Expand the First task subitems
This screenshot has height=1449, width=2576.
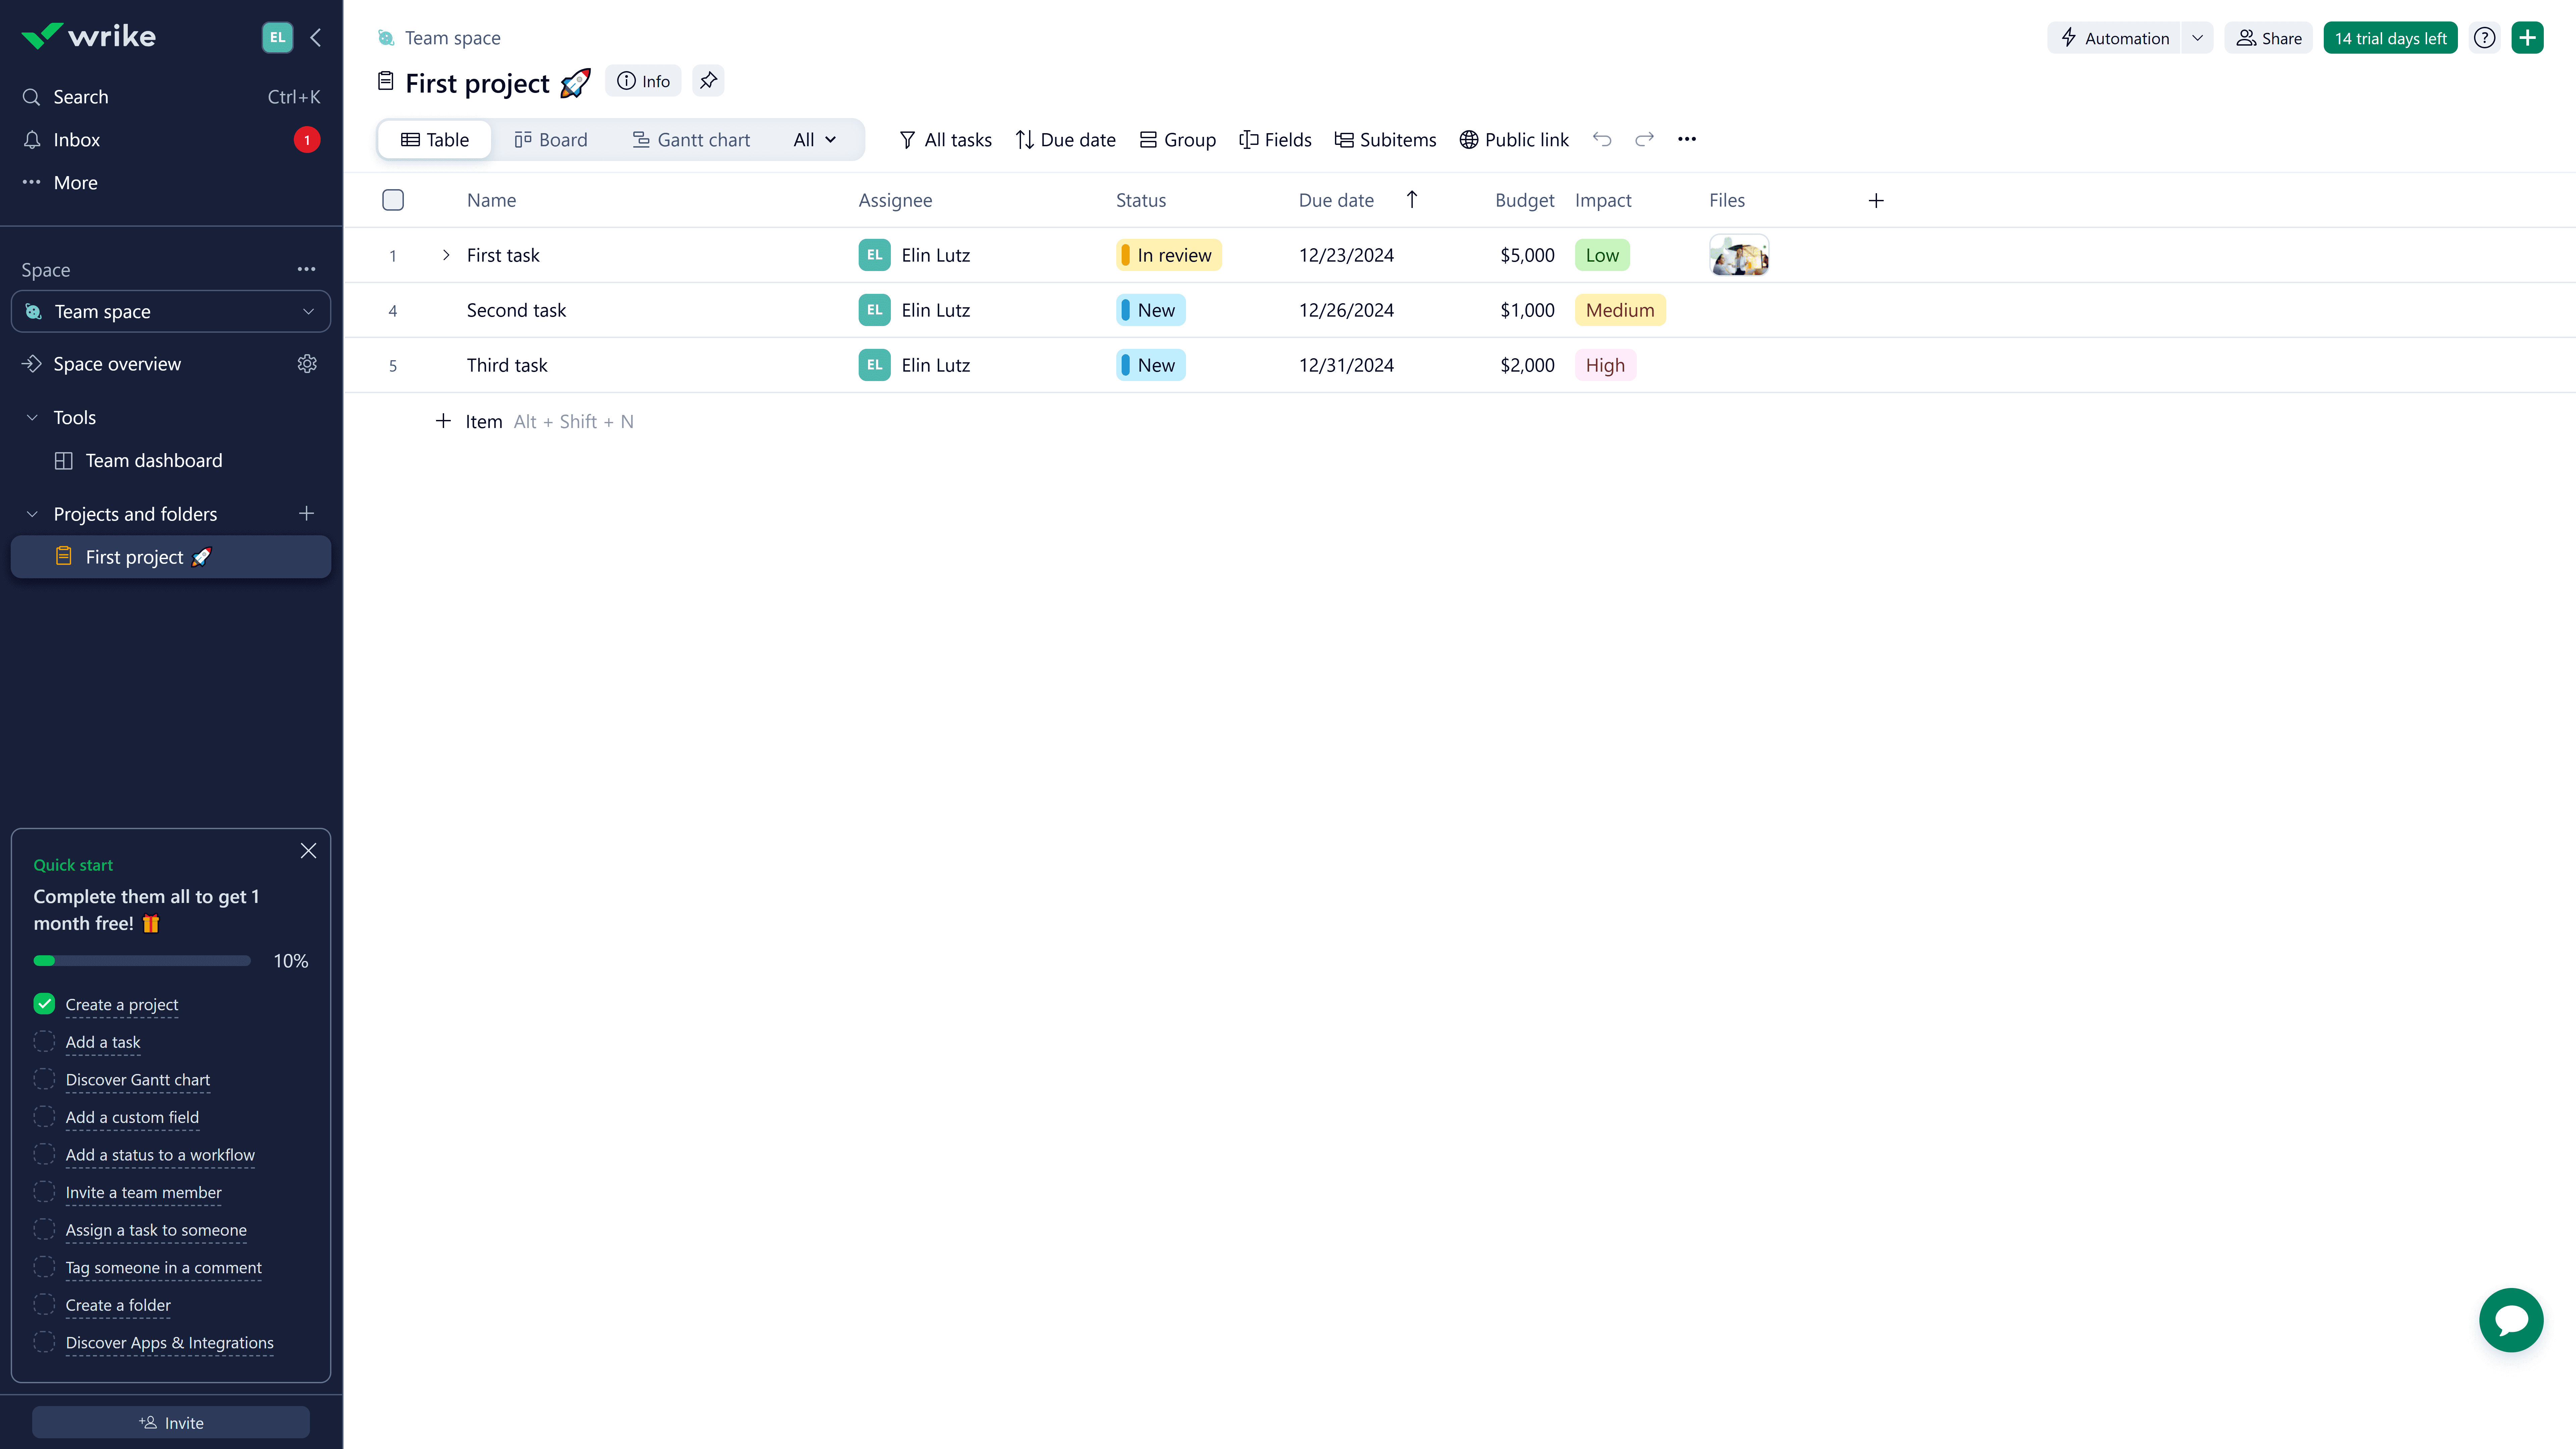click(x=446, y=255)
